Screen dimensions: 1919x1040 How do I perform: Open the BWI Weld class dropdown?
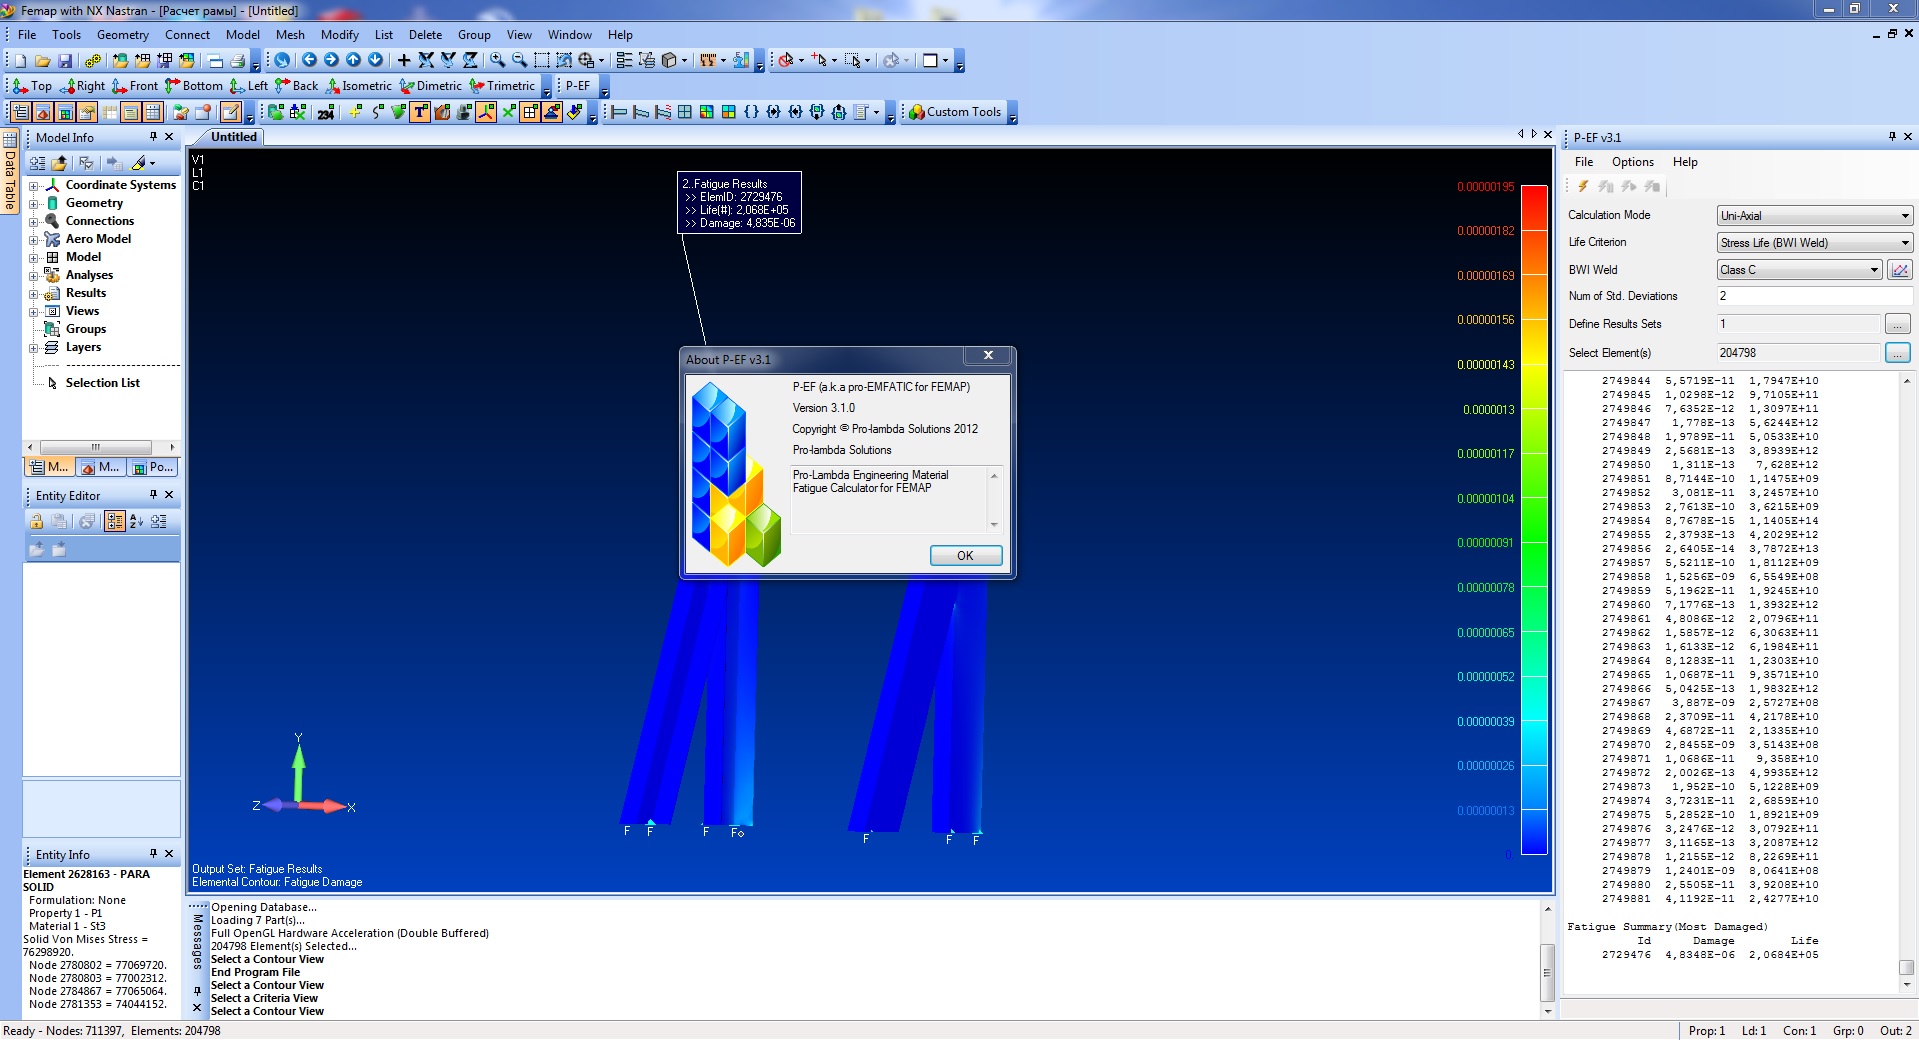click(1799, 270)
